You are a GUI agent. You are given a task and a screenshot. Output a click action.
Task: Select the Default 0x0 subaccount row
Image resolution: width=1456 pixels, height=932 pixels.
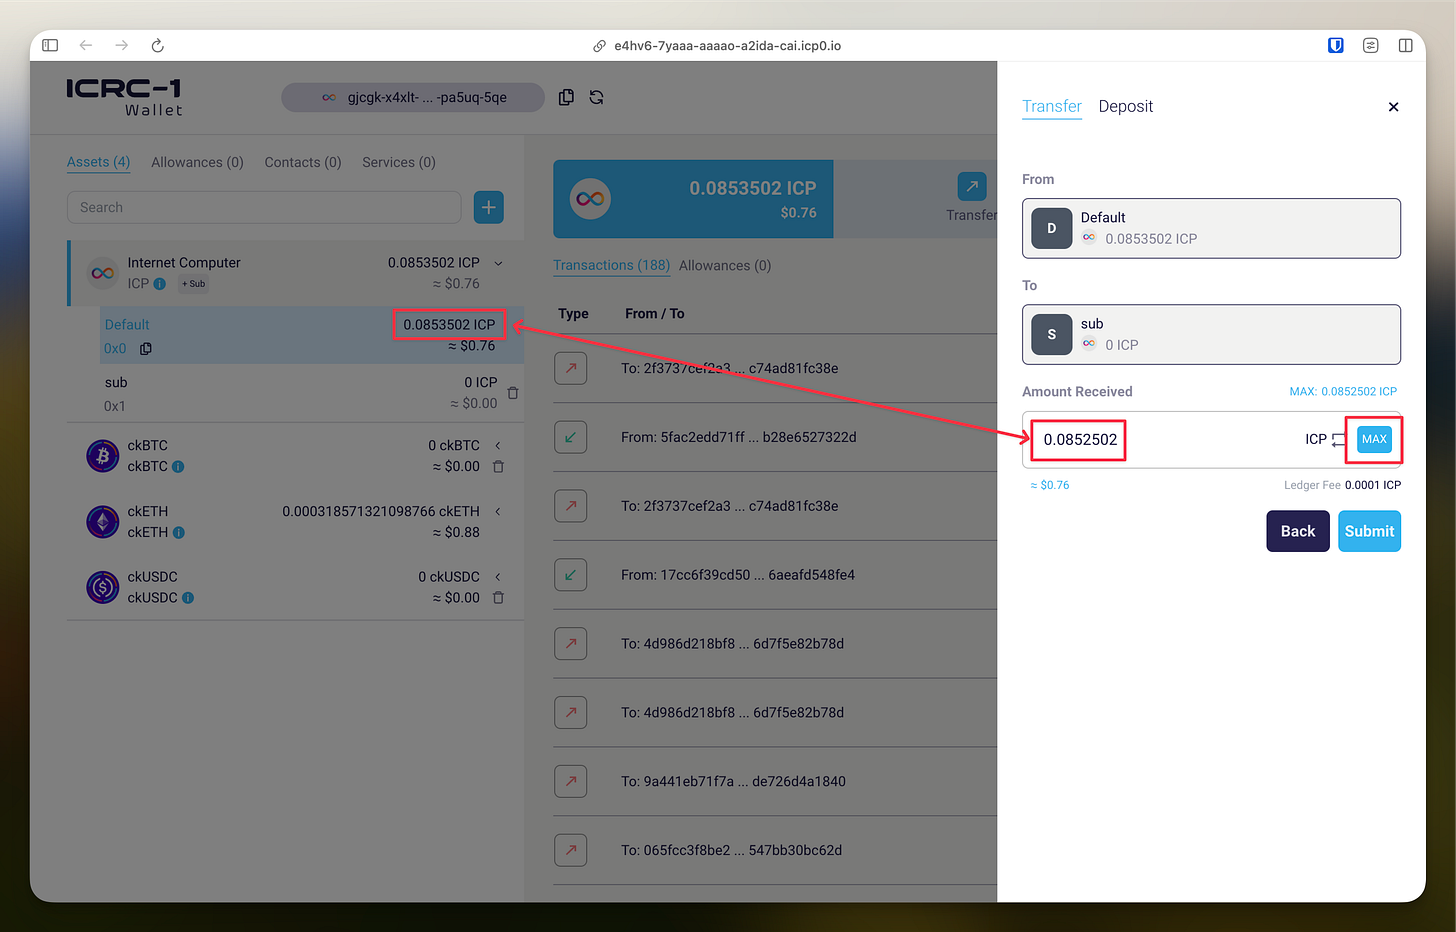click(311, 335)
